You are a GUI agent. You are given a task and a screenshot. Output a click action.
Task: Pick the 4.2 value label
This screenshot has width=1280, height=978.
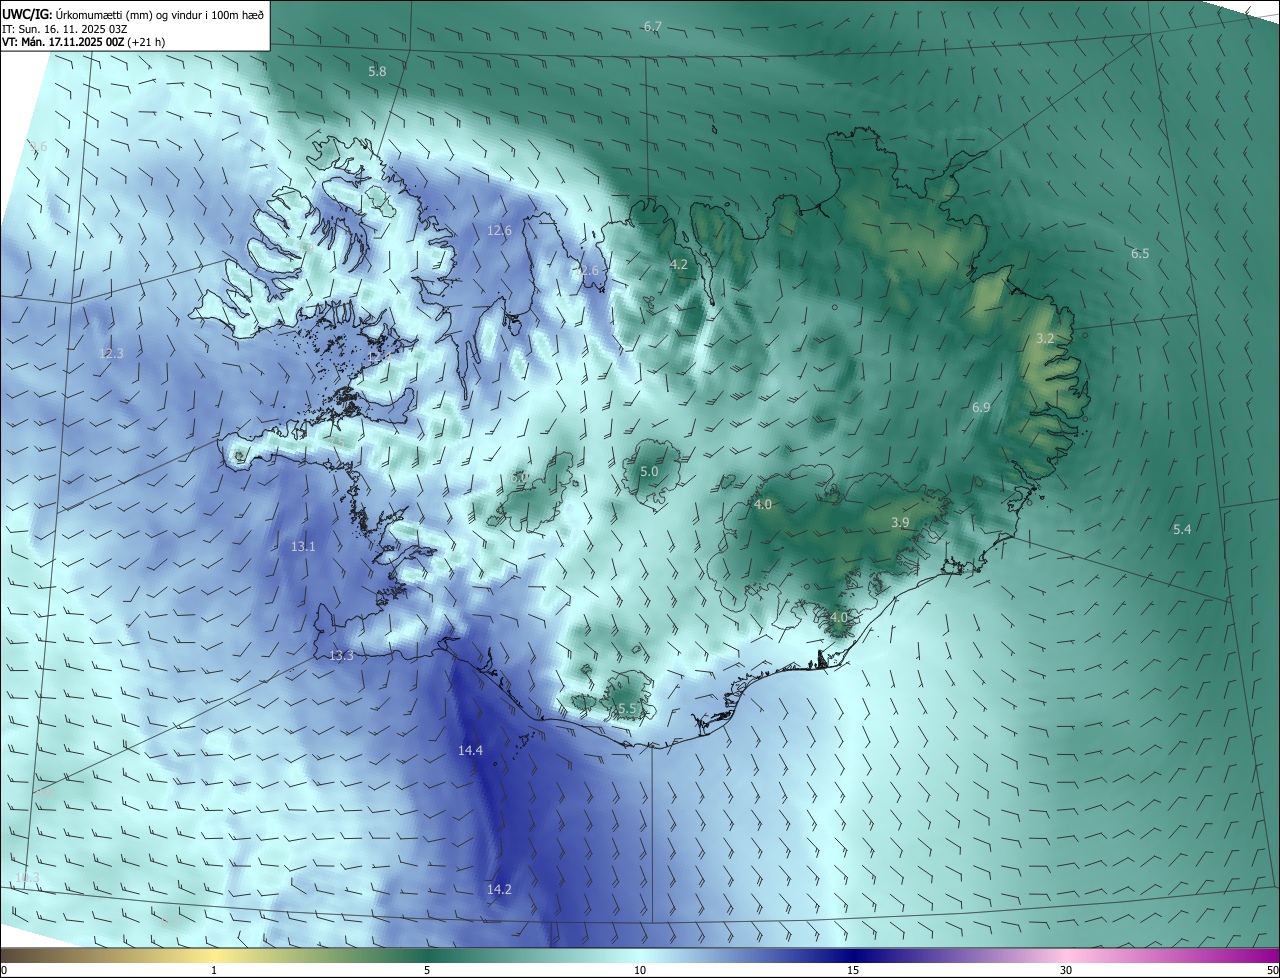[x=679, y=265]
